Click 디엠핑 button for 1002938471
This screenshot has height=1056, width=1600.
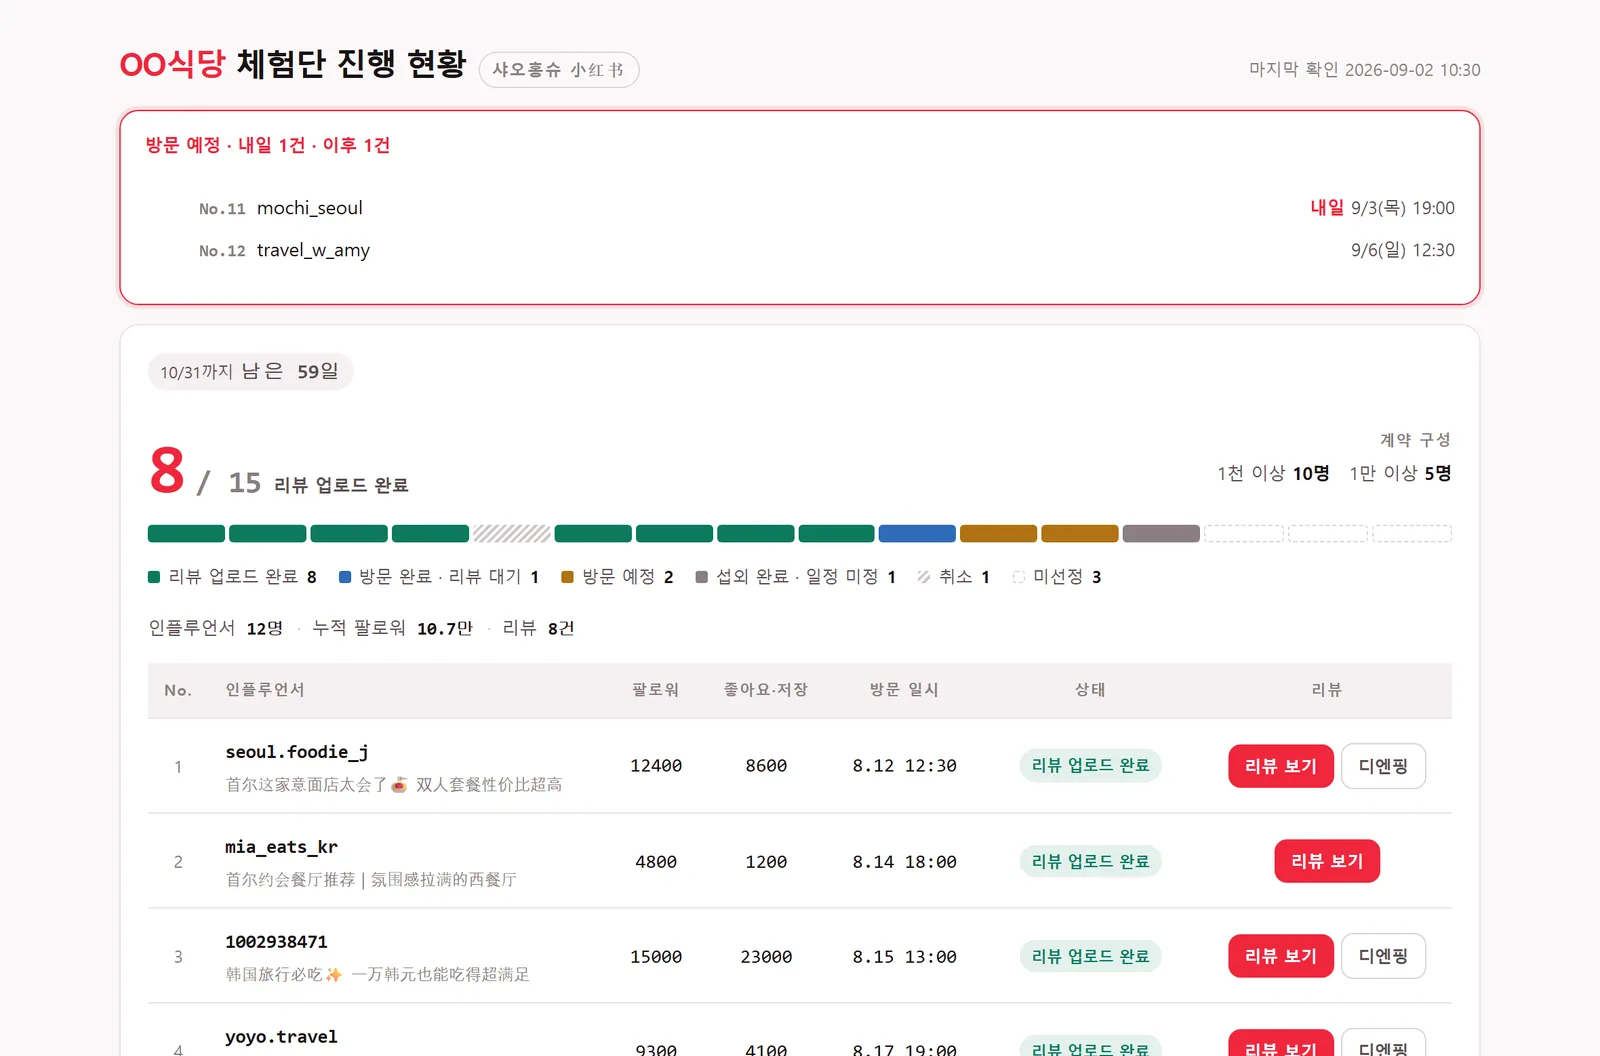[x=1383, y=956]
